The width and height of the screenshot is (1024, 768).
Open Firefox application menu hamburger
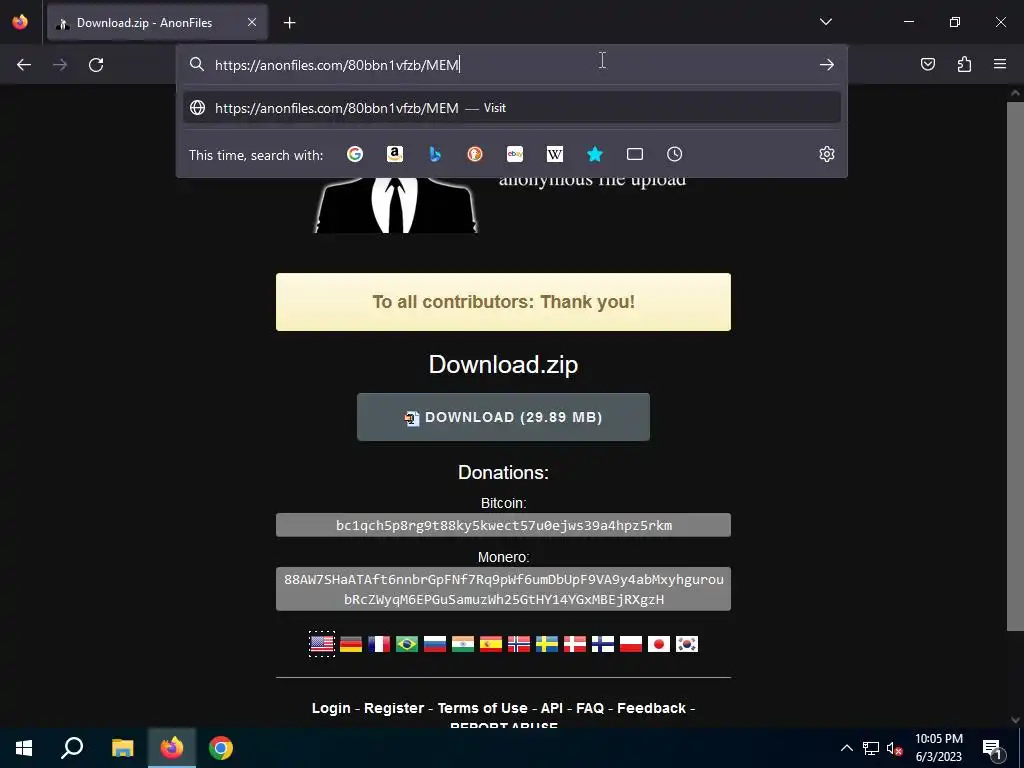pyautogui.click(x=1000, y=64)
